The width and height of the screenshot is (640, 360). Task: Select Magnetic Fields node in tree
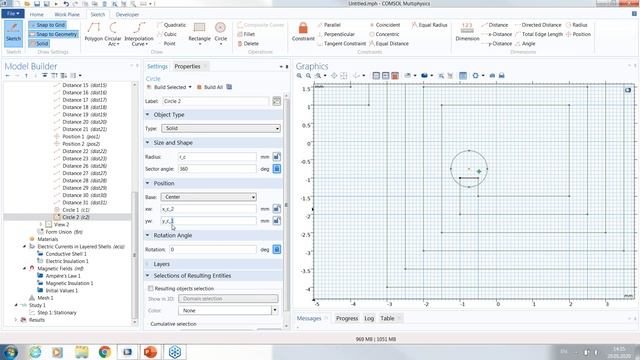point(56,269)
